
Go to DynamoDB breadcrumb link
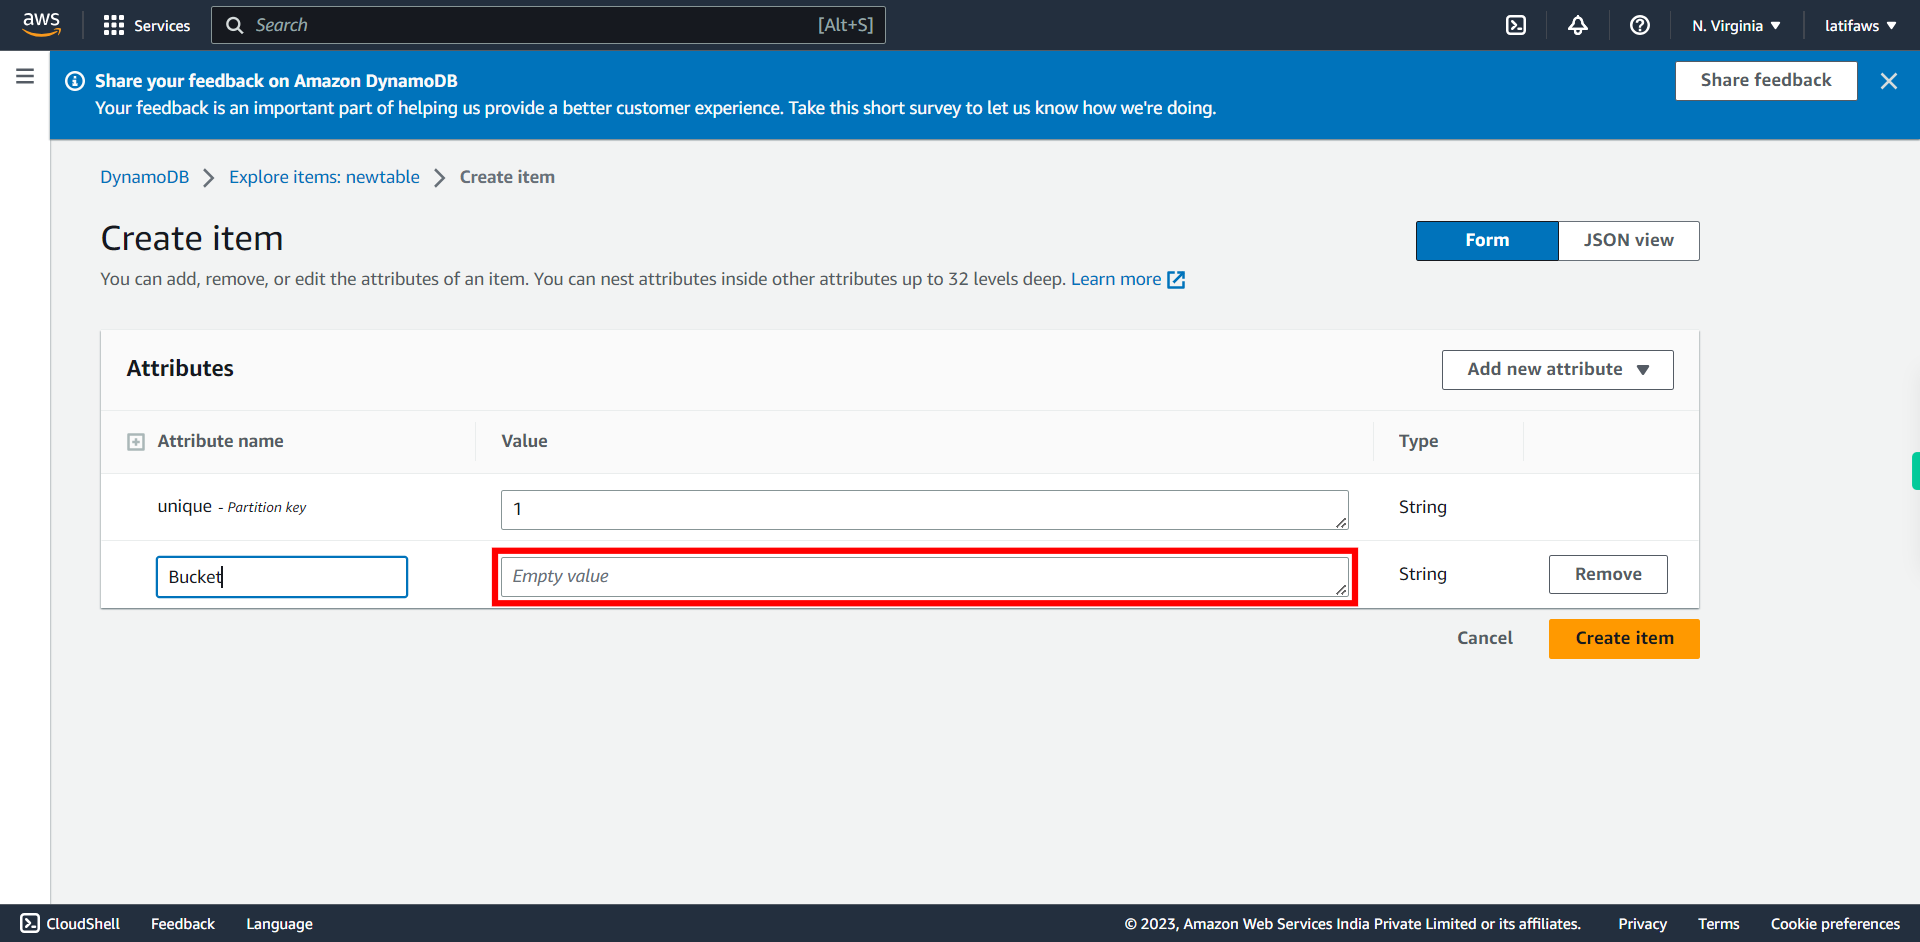(x=144, y=177)
